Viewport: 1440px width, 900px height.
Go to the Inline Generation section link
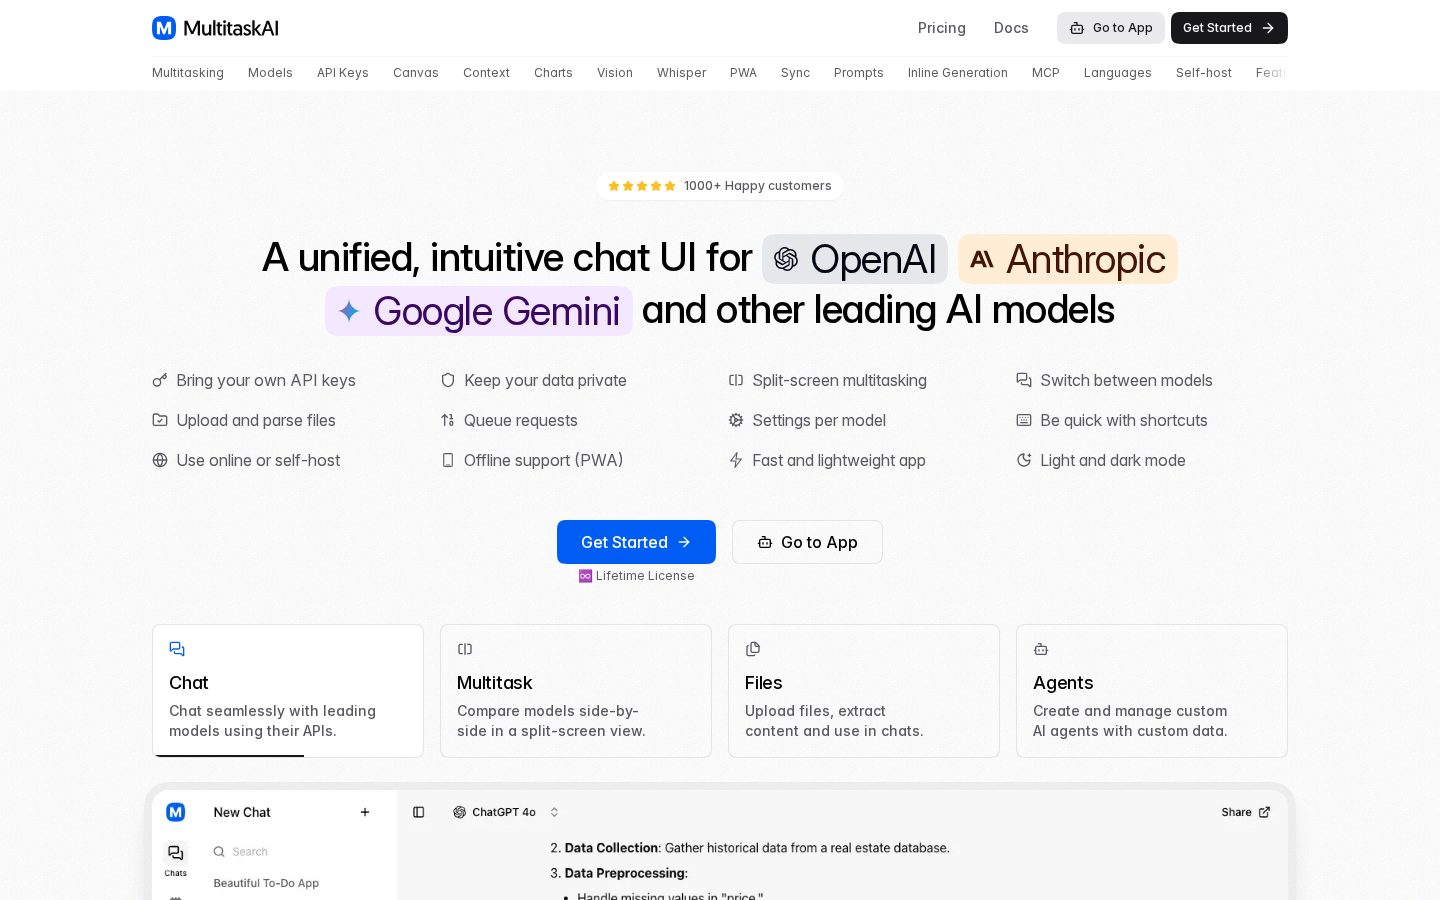958,73
